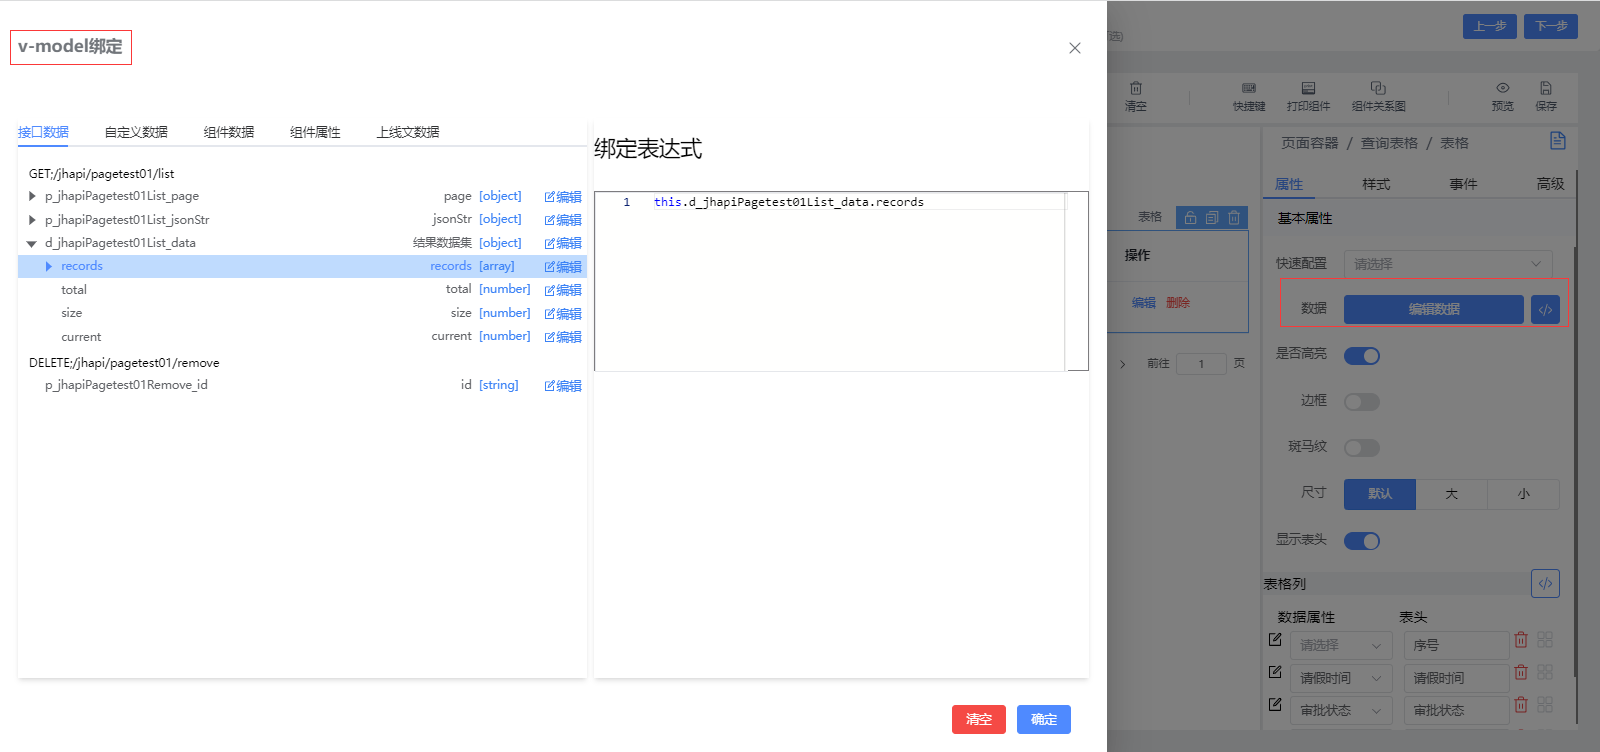The image size is (1600, 752).
Task: Click the edit pencil icon for 序号 column
Action: 1275,639
